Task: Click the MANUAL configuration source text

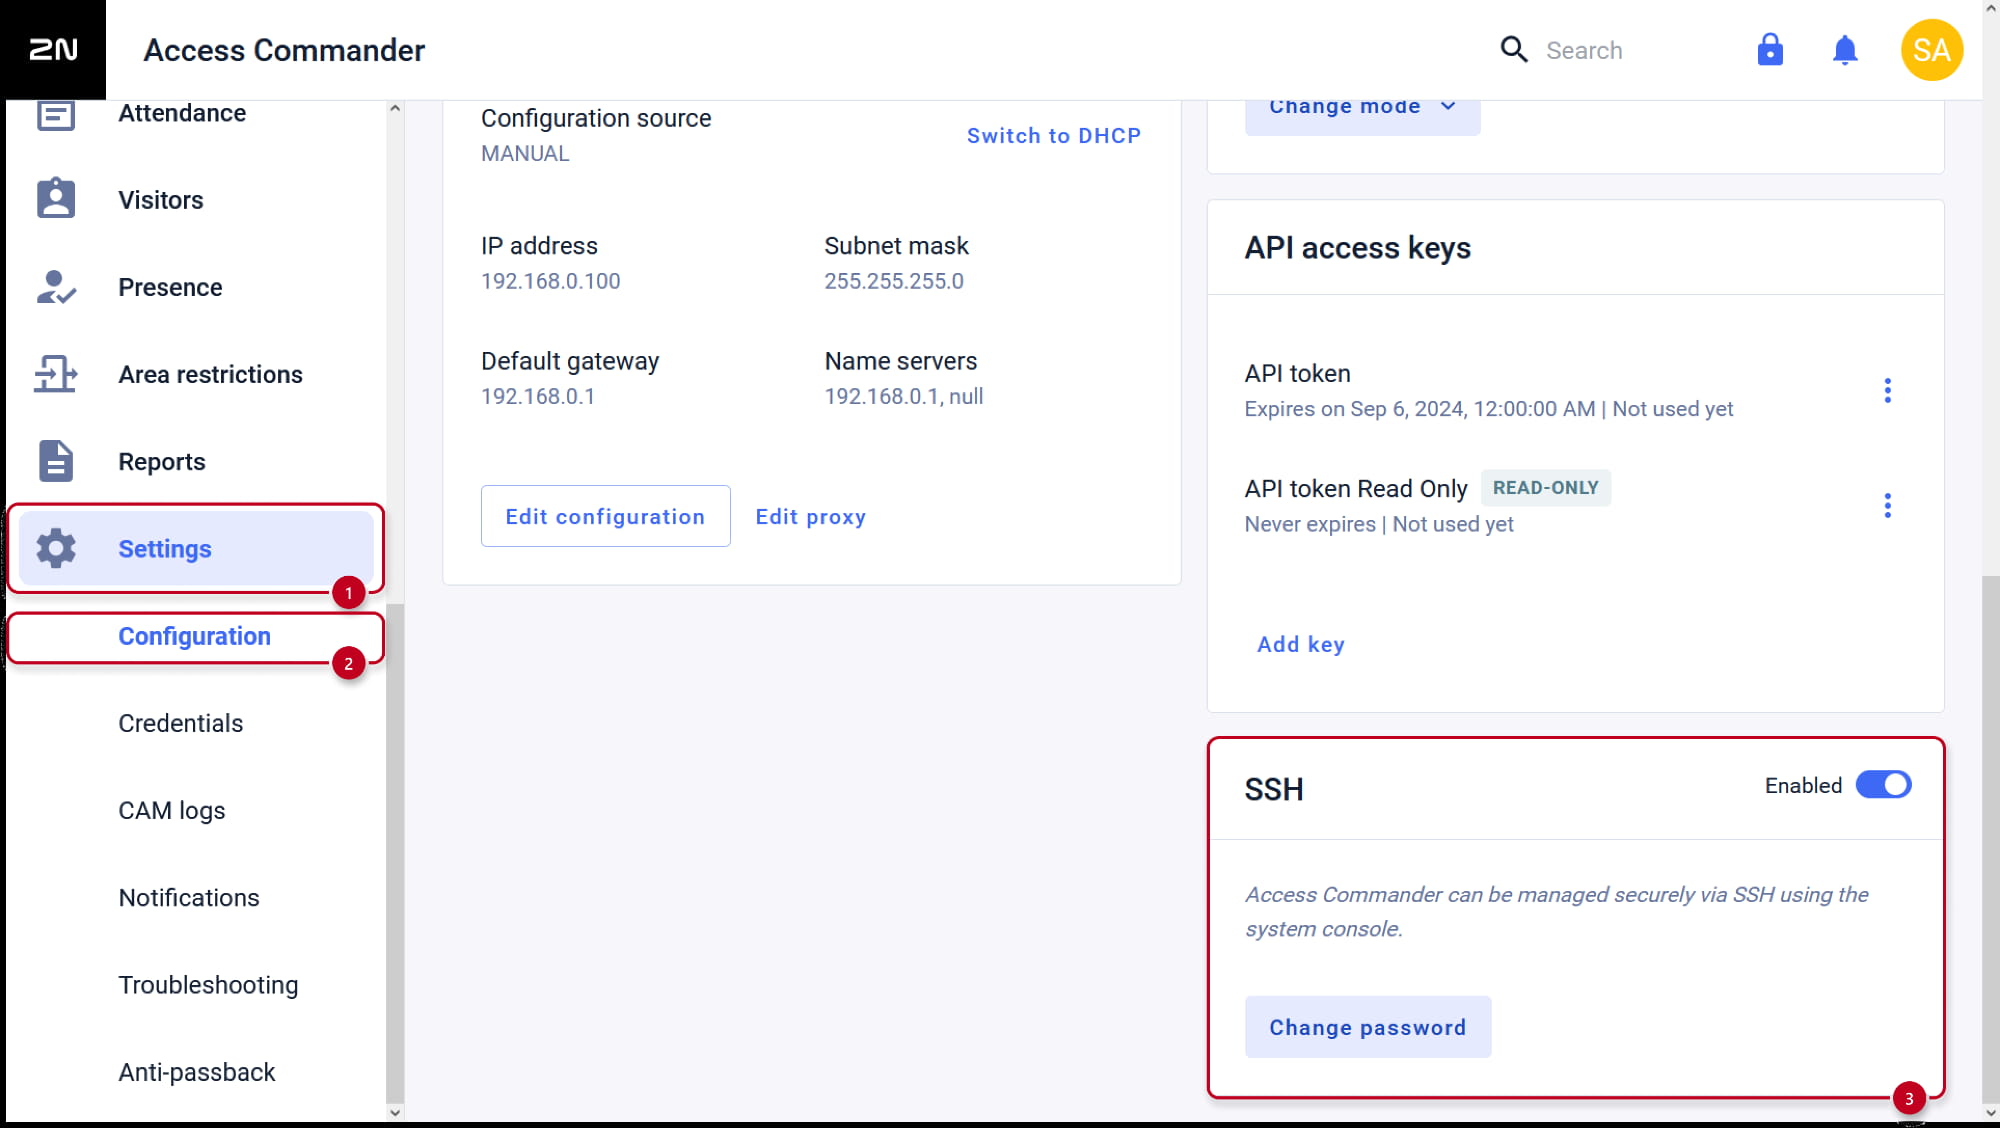Action: pos(525,153)
